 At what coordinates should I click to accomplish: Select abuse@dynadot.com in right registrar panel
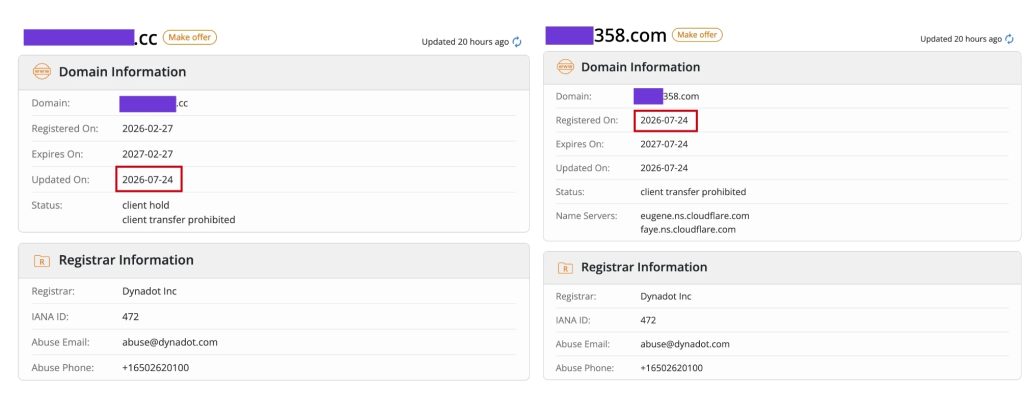pyautogui.click(x=685, y=344)
